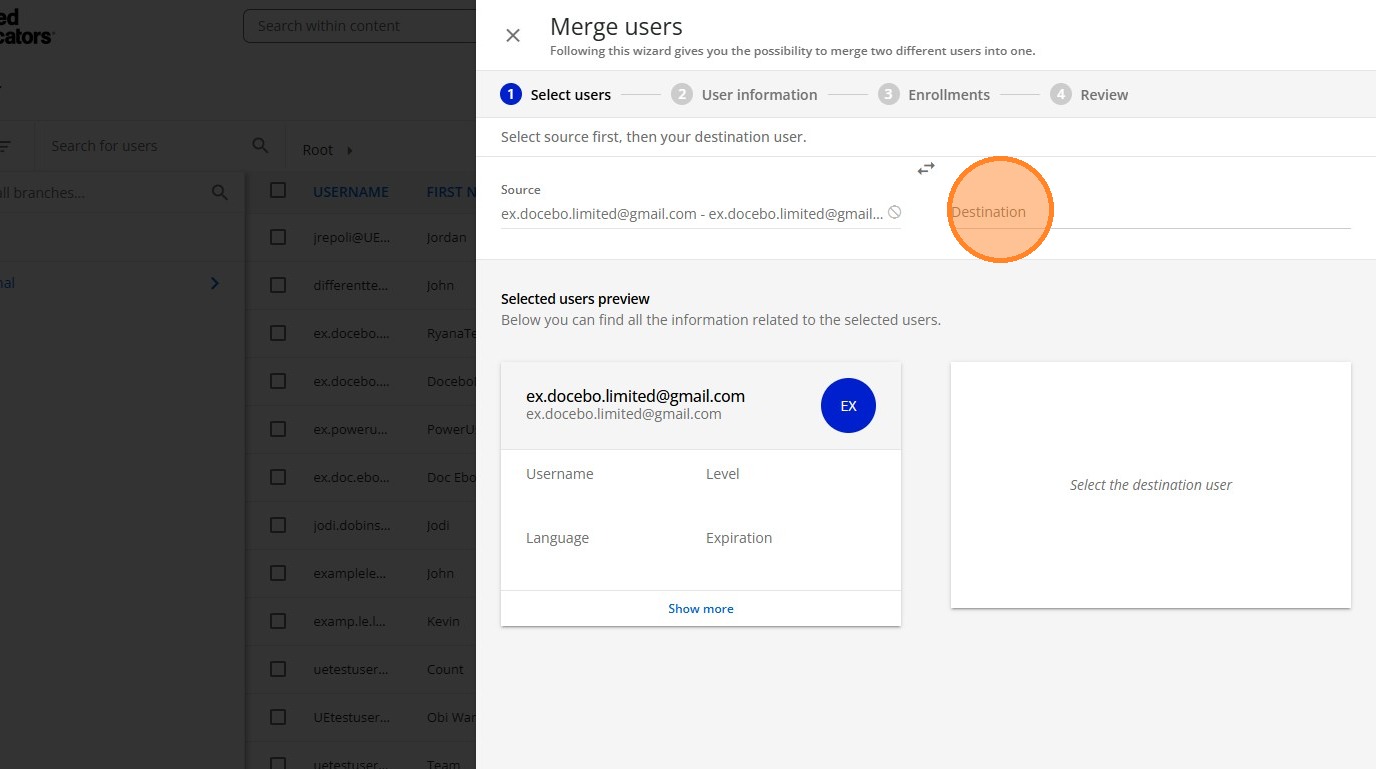Click the Language label on user card
Image resolution: width=1376 pixels, height=769 pixels.
click(557, 538)
